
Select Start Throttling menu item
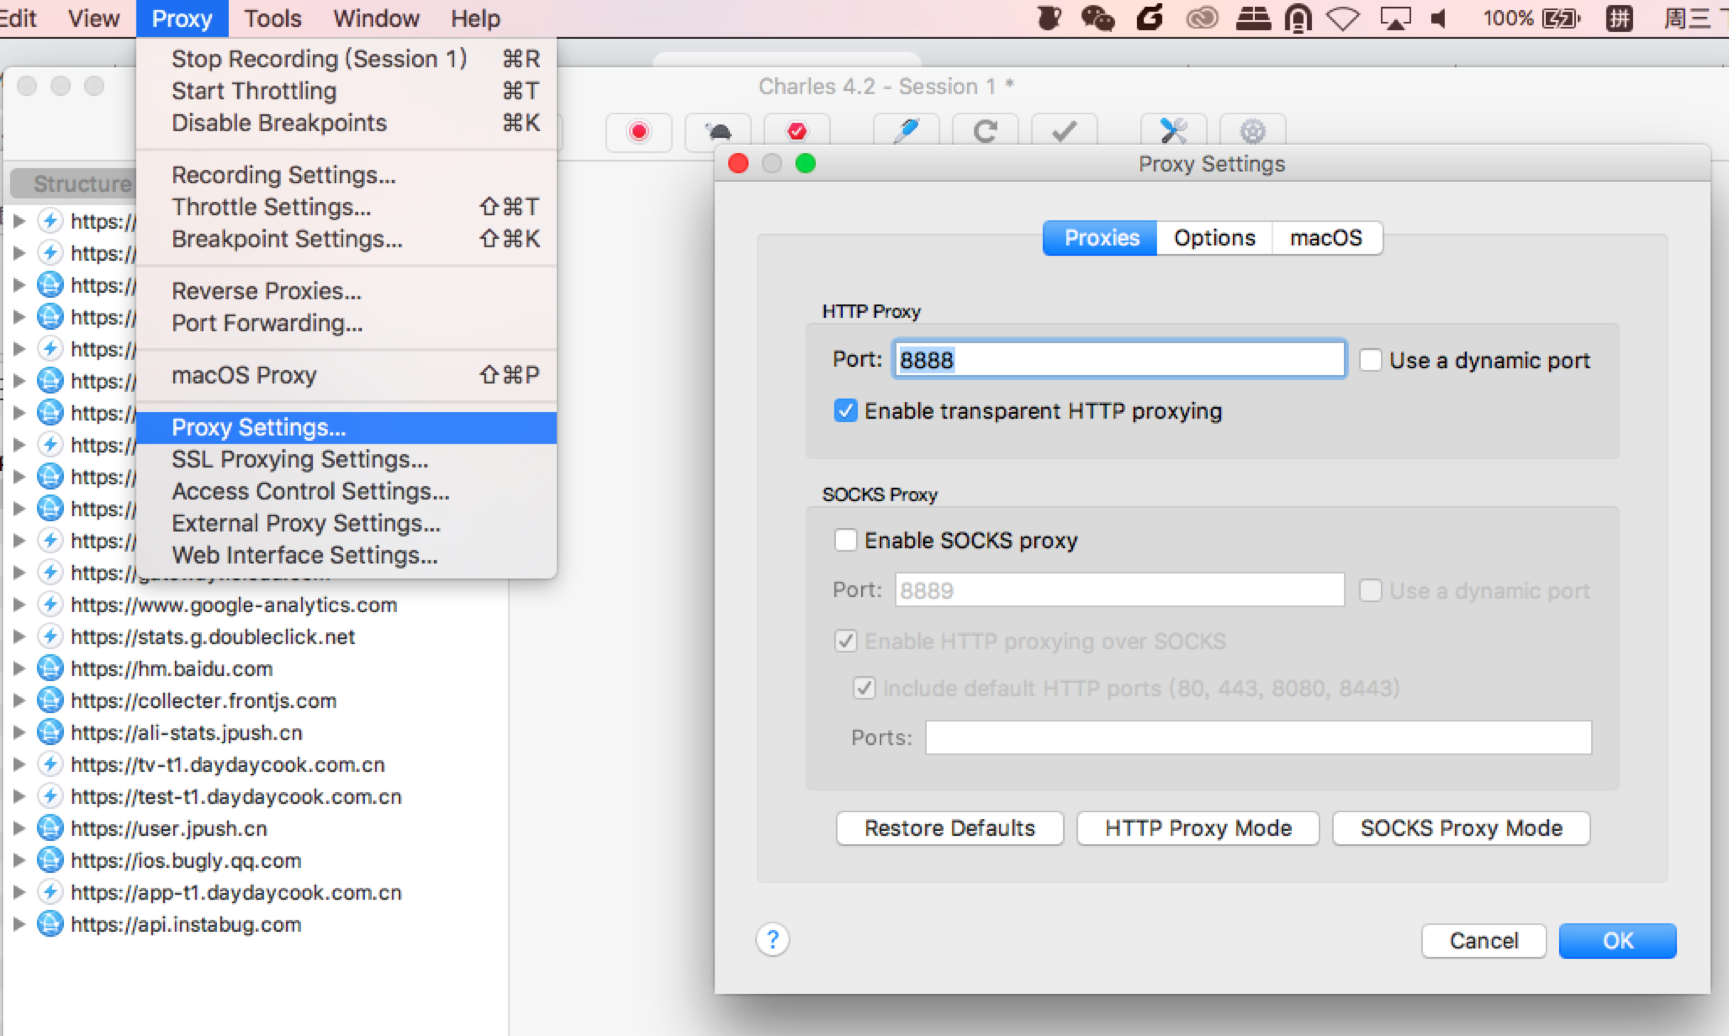[x=346, y=91]
